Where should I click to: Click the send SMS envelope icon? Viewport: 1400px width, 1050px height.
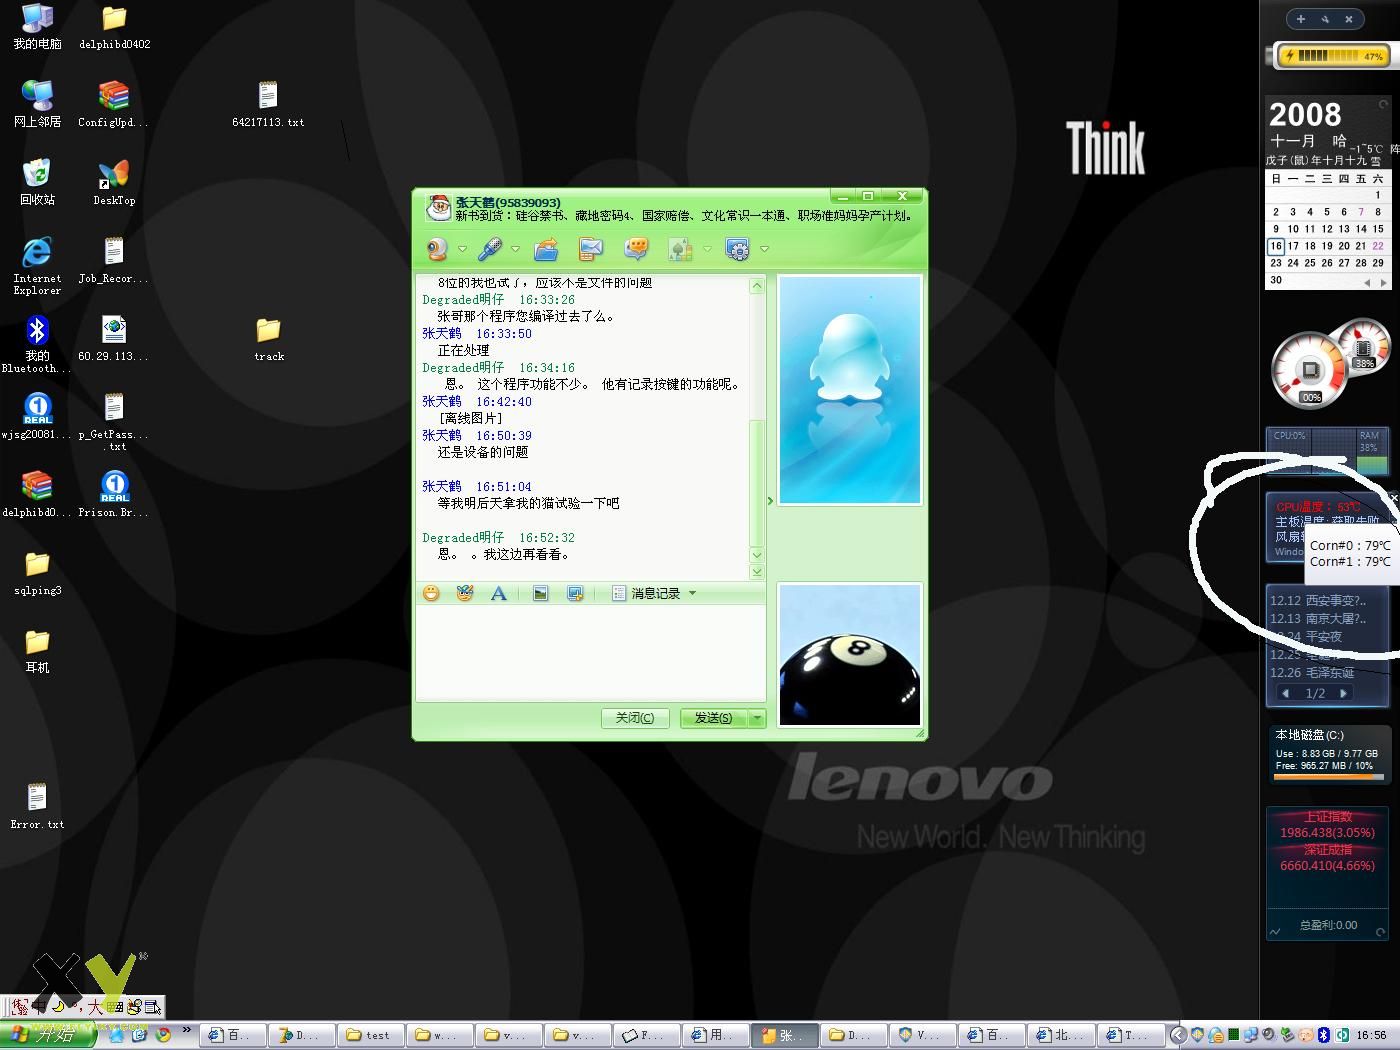[591, 249]
